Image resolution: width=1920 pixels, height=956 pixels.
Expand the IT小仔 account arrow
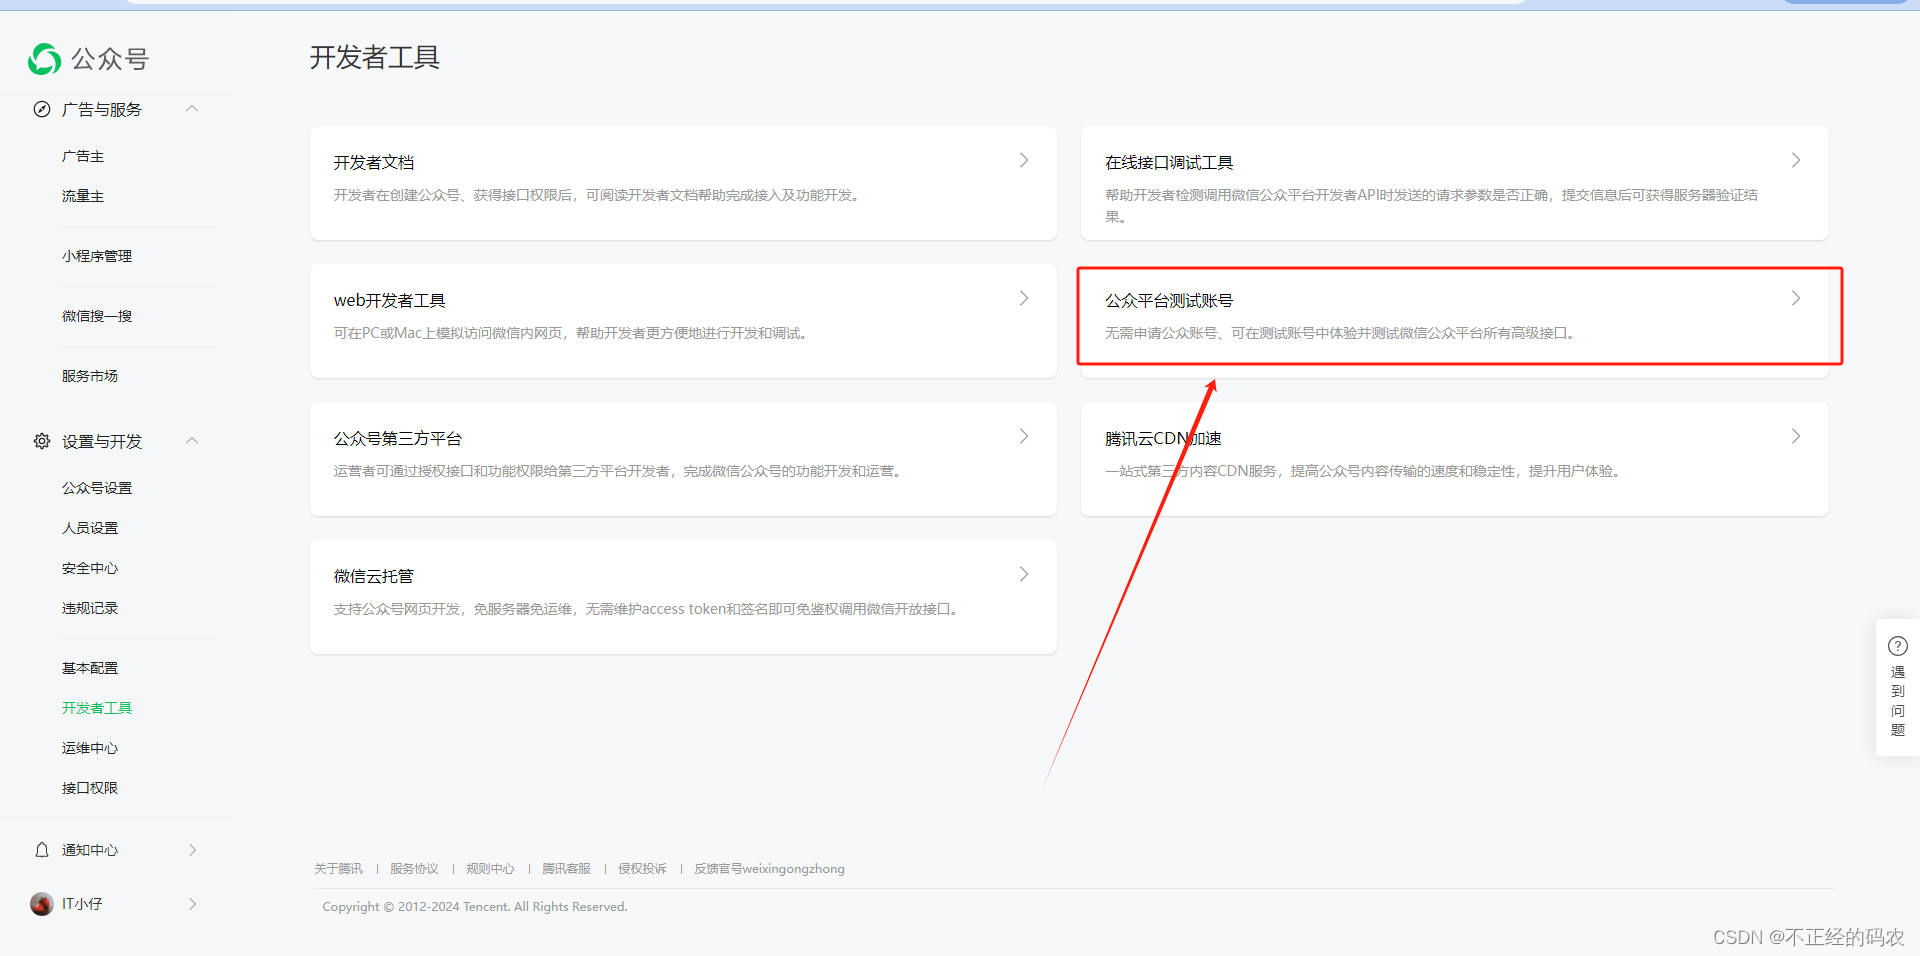click(193, 904)
